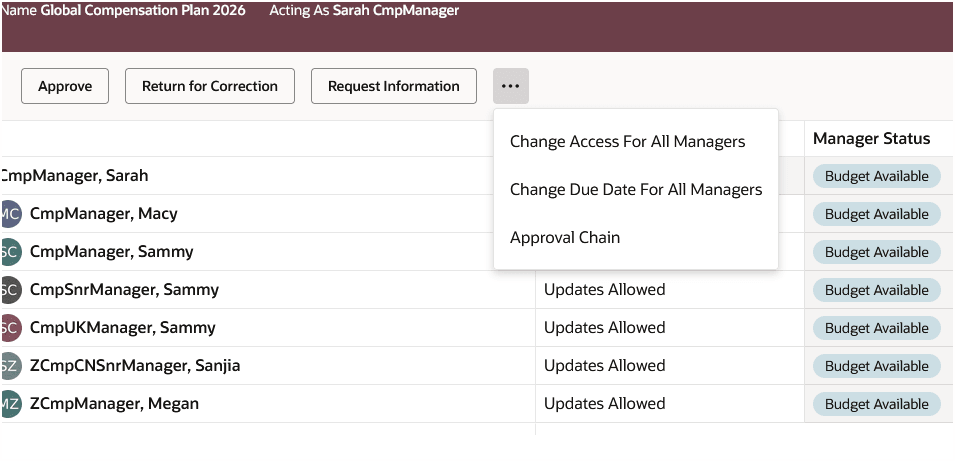Click the Approve button

coord(65,86)
